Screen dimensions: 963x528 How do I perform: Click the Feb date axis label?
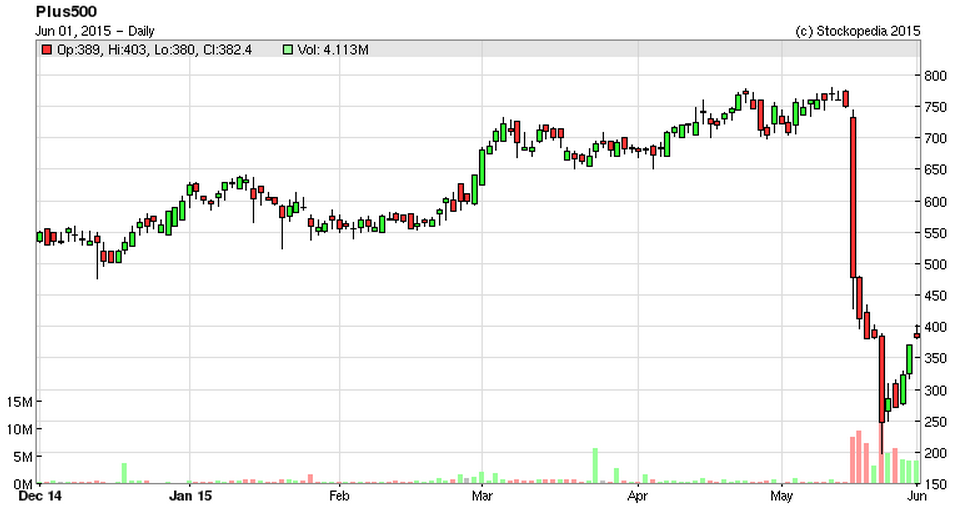tap(339, 496)
